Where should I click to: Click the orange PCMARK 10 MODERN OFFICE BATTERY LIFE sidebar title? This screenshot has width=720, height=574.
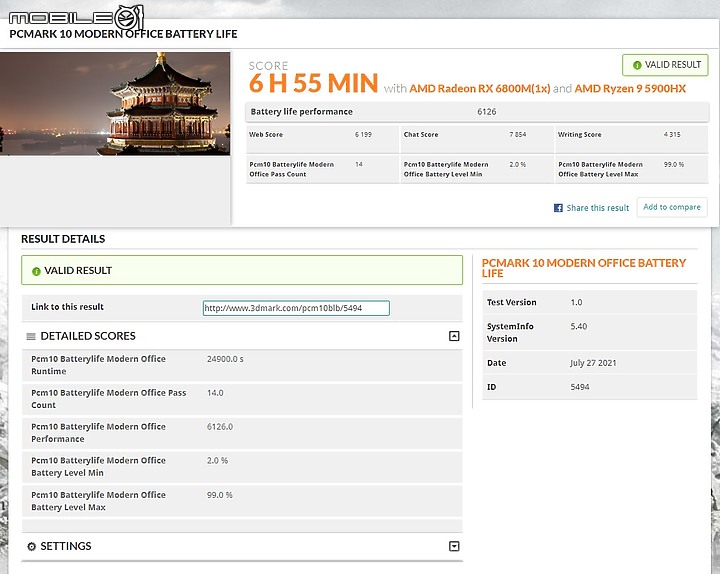pos(583,268)
